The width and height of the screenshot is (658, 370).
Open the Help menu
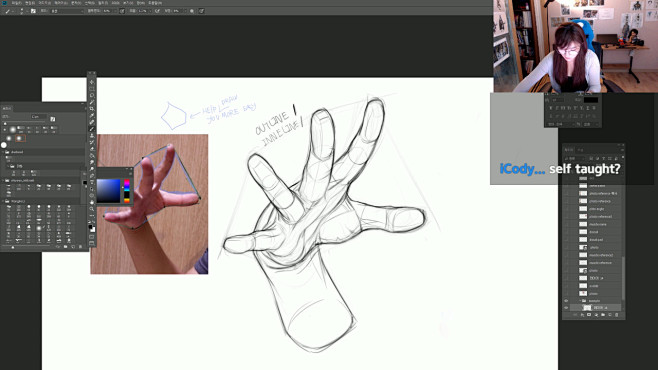(x=155, y=3)
